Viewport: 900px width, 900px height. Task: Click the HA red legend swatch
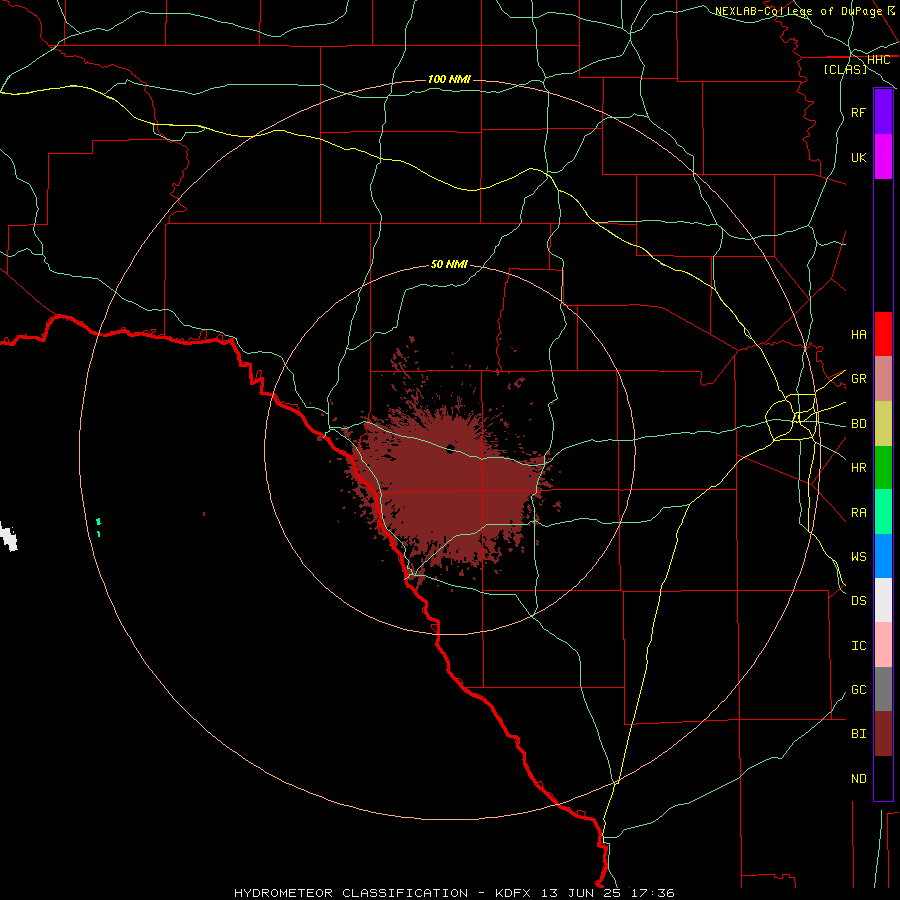click(883, 334)
